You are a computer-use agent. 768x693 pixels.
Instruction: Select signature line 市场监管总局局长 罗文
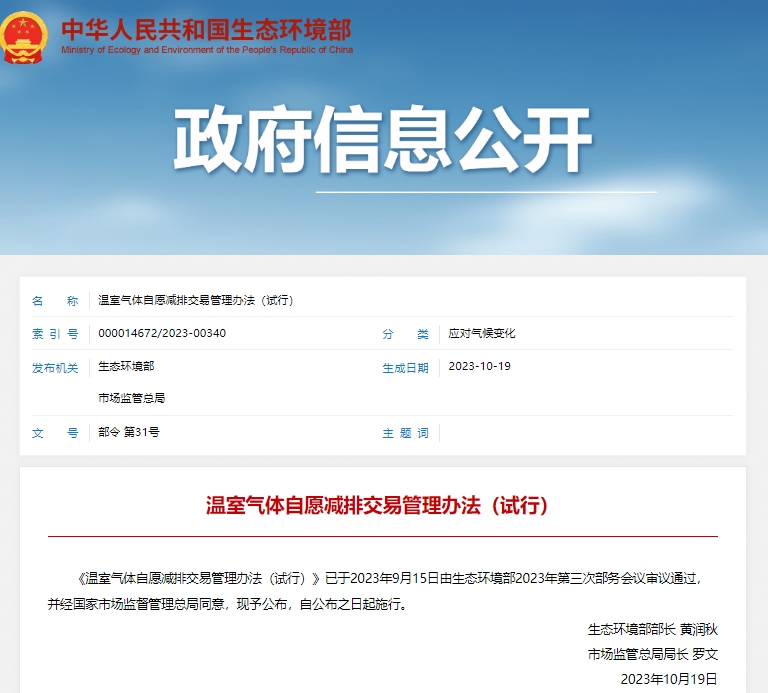[652, 654]
